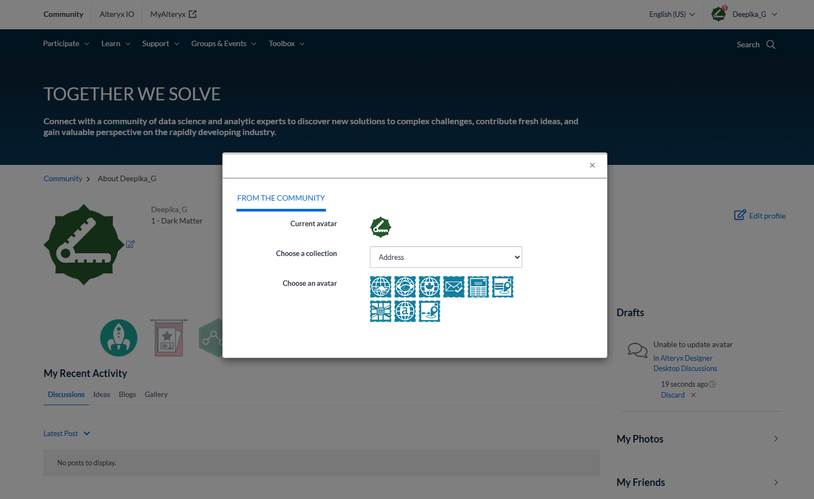Switch to the Gallery activity tab

[156, 395]
